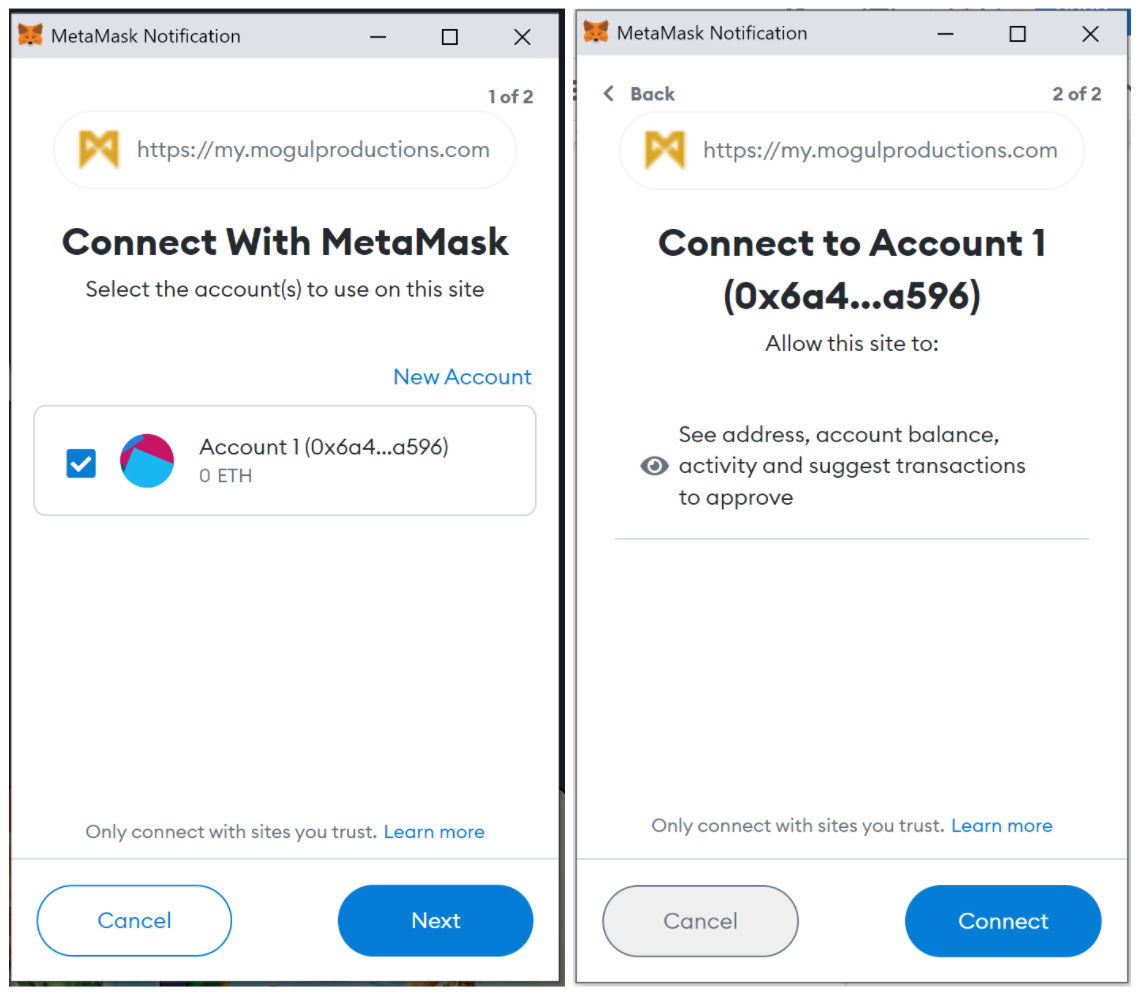
Task: Click the Account 1 colorful avatar icon
Action: pyautogui.click(x=147, y=461)
